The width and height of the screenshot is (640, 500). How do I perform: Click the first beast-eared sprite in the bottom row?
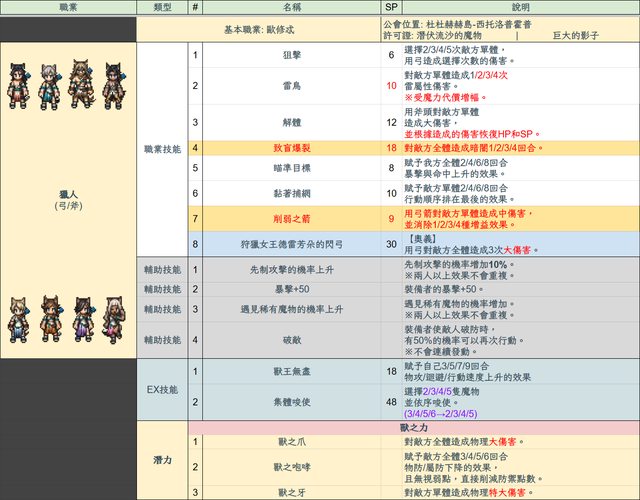pos(16,318)
